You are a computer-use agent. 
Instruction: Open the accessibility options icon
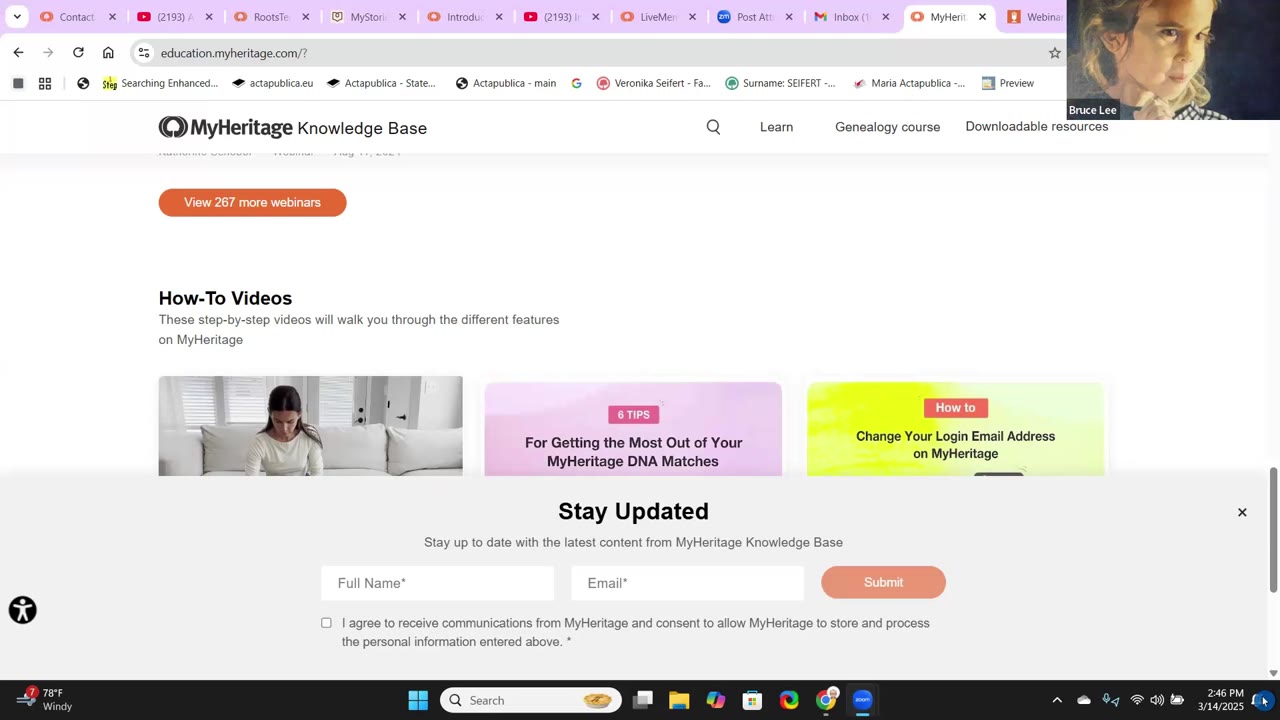[22, 610]
